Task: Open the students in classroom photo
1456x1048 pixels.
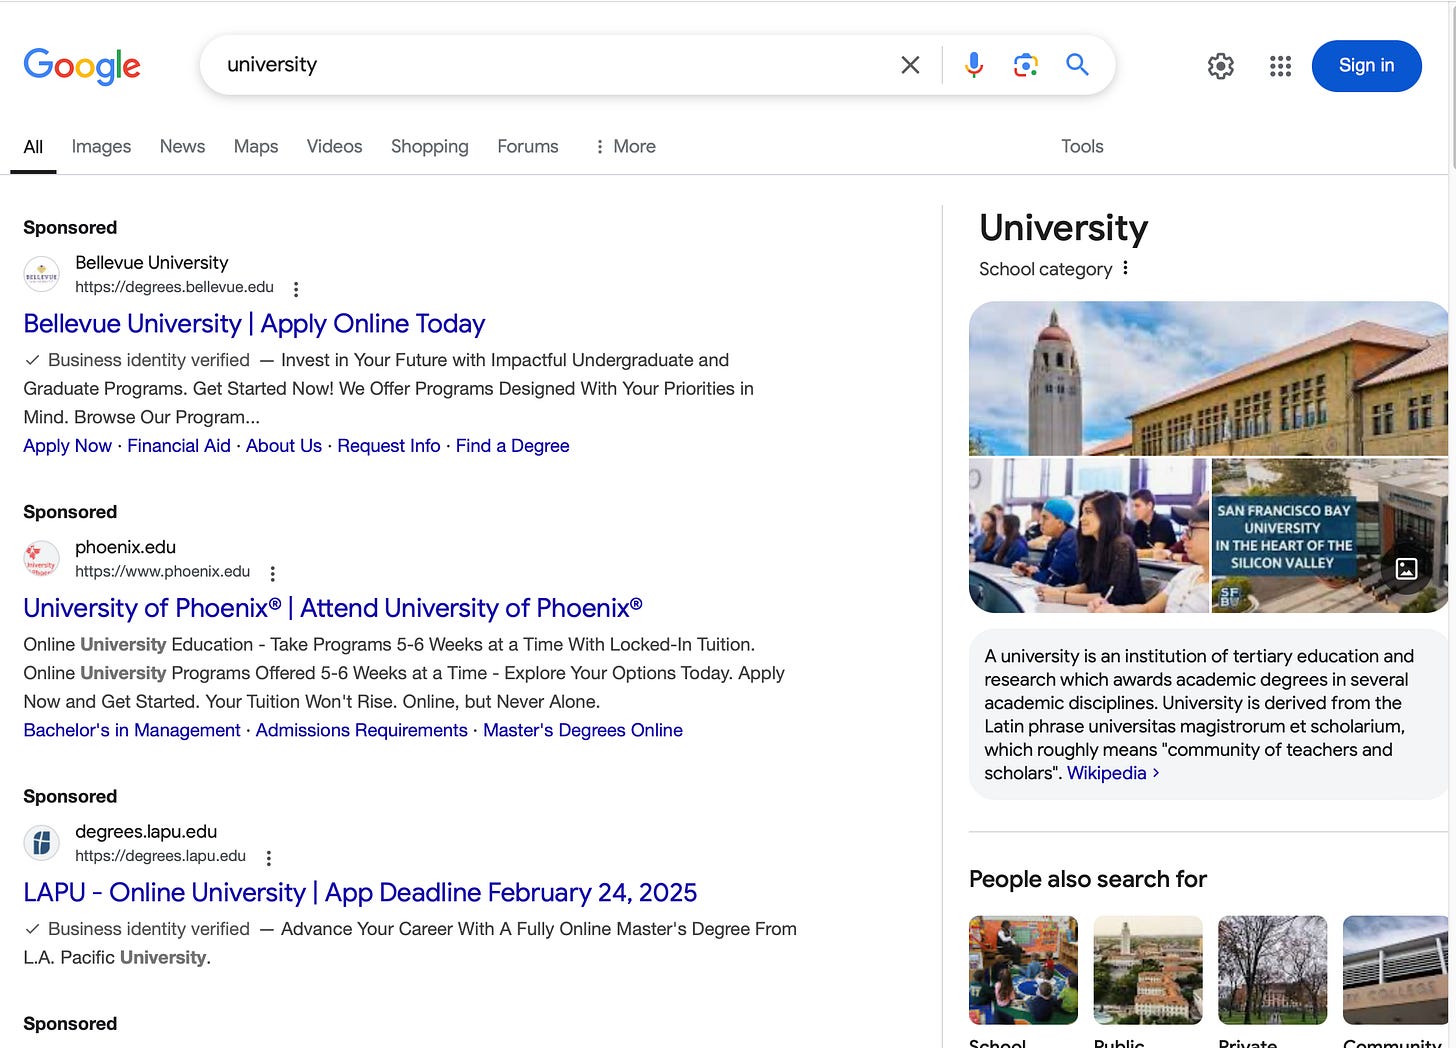Action: click(x=1088, y=536)
